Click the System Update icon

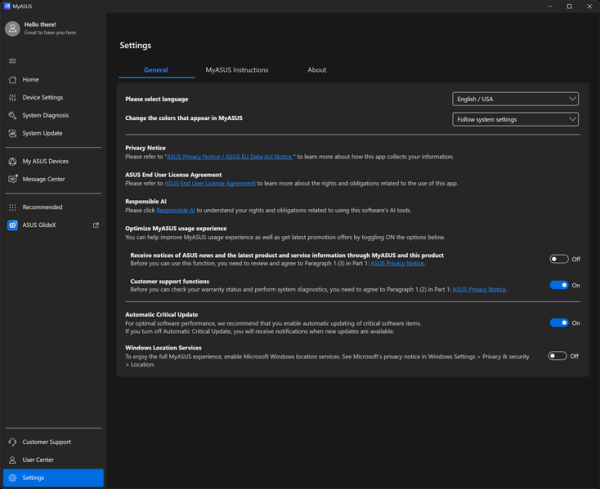coord(13,133)
